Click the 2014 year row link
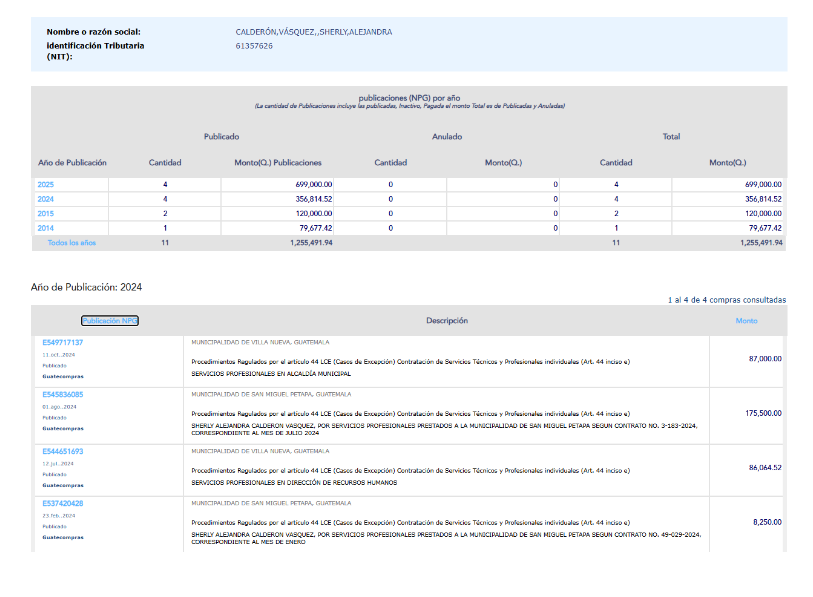The width and height of the screenshot is (813, 597). point(46,228)
